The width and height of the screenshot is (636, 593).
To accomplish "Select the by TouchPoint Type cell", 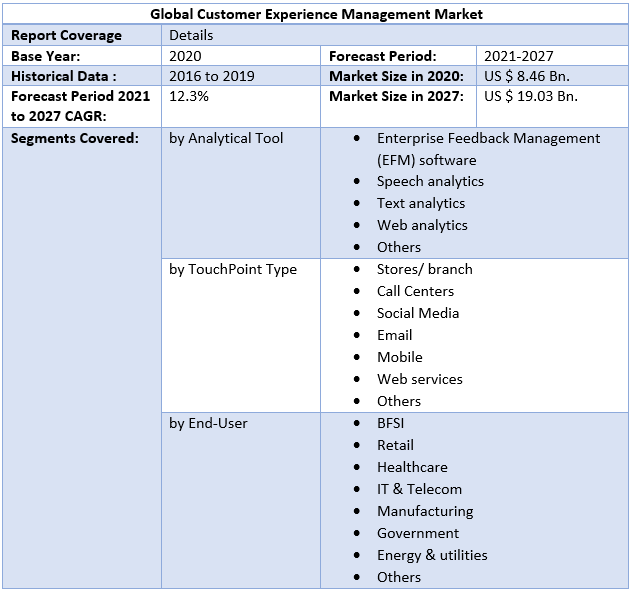I will pyautogui.click(x=233, y=269).
